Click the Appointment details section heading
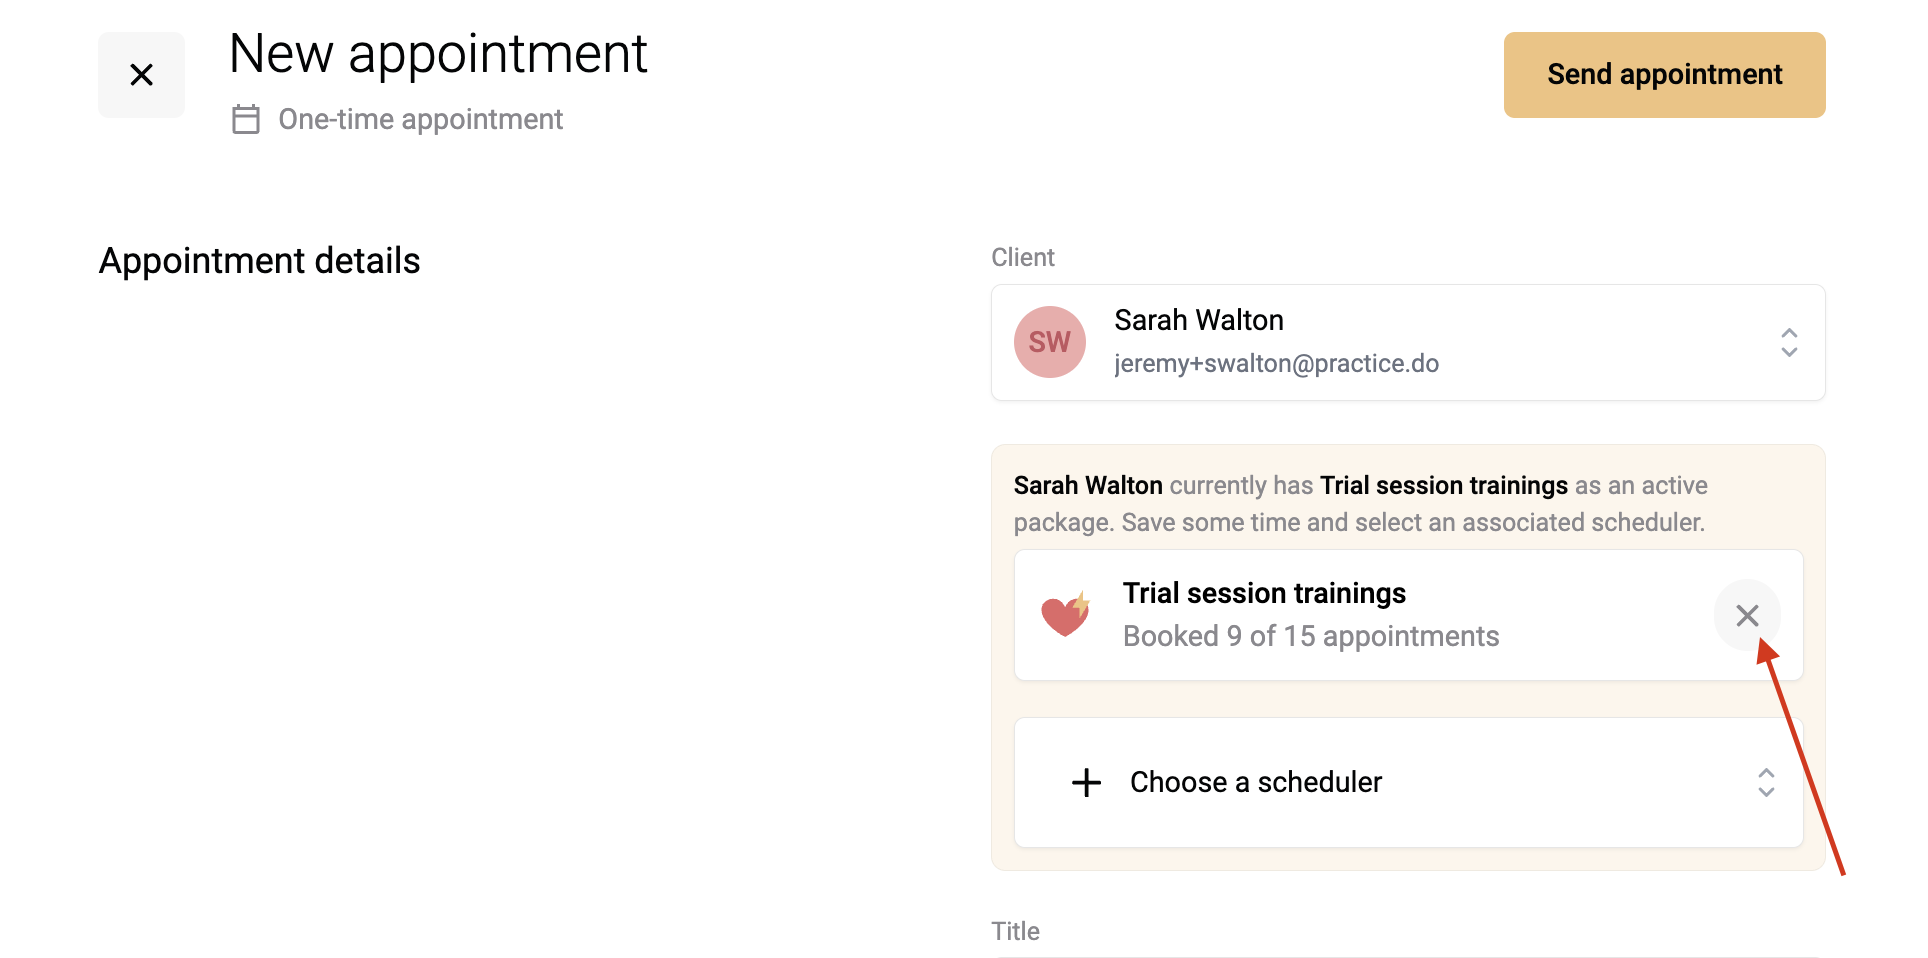The width and height of the screenshot is (1928, 958). click(259, 261)
